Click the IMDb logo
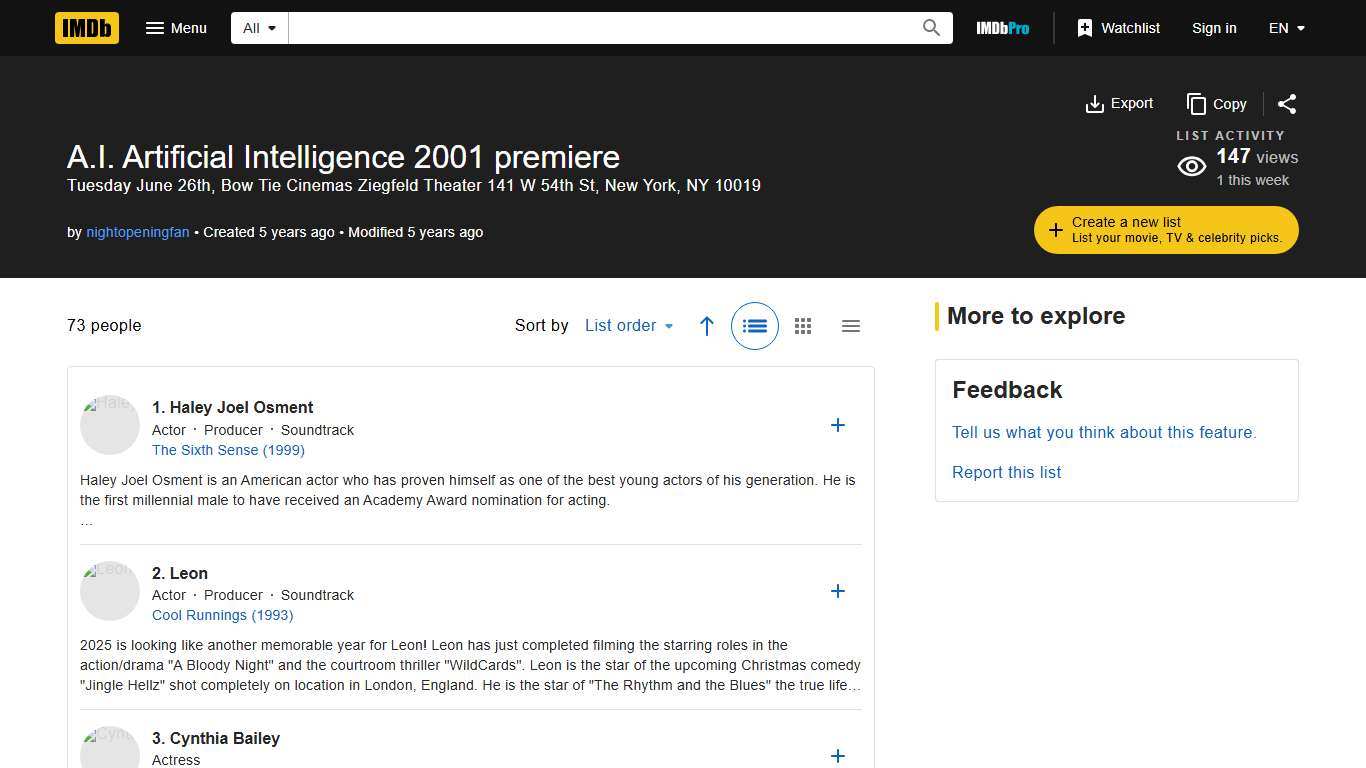This screenshot has height=768, width=1366. (x=87, y=28)
